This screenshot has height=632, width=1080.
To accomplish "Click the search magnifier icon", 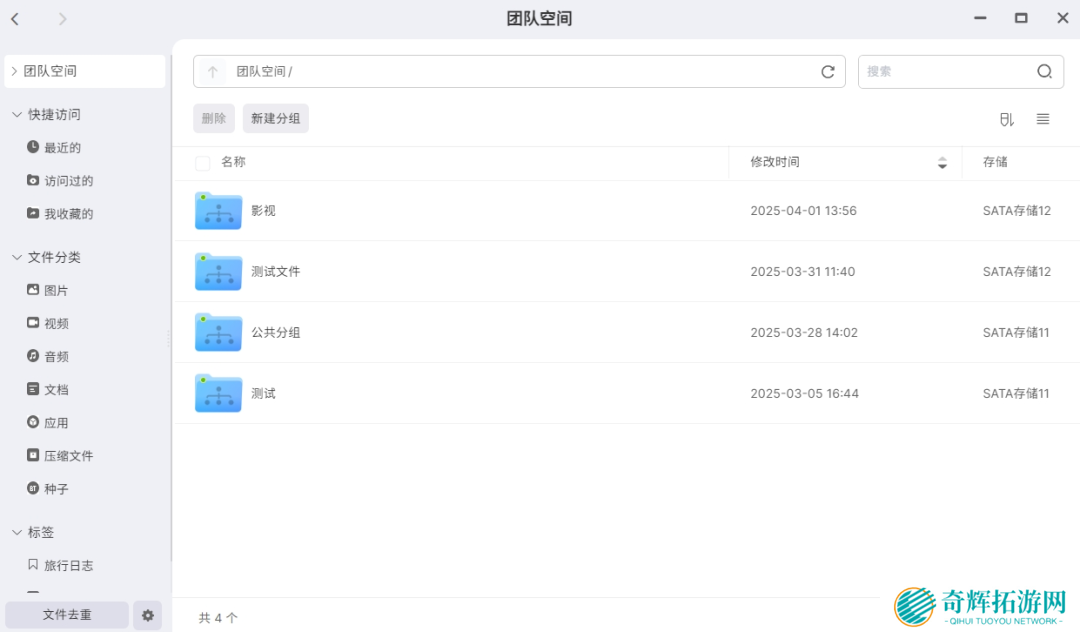I will [x=1044, y=72].
